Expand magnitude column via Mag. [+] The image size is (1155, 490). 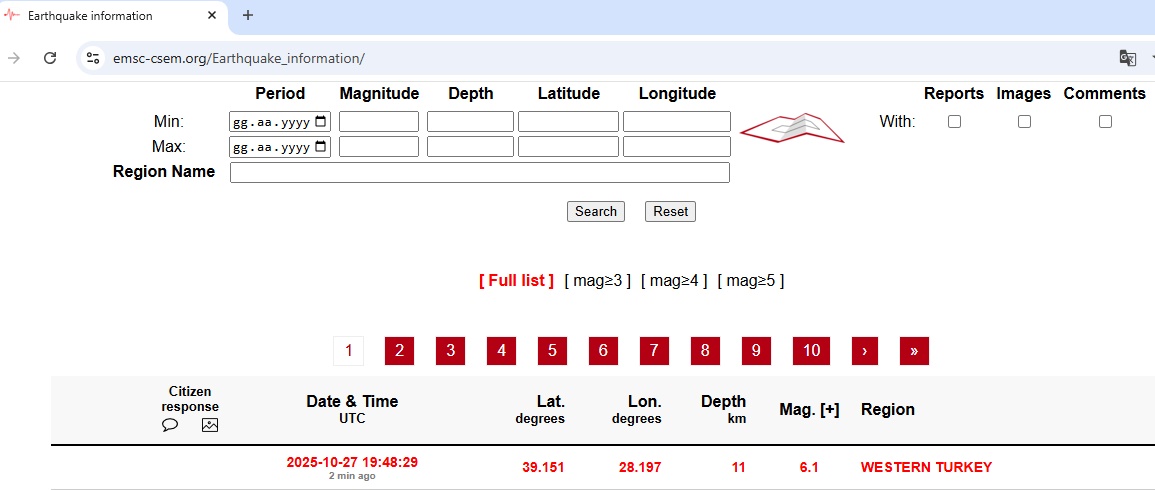[x=810, y=410]
